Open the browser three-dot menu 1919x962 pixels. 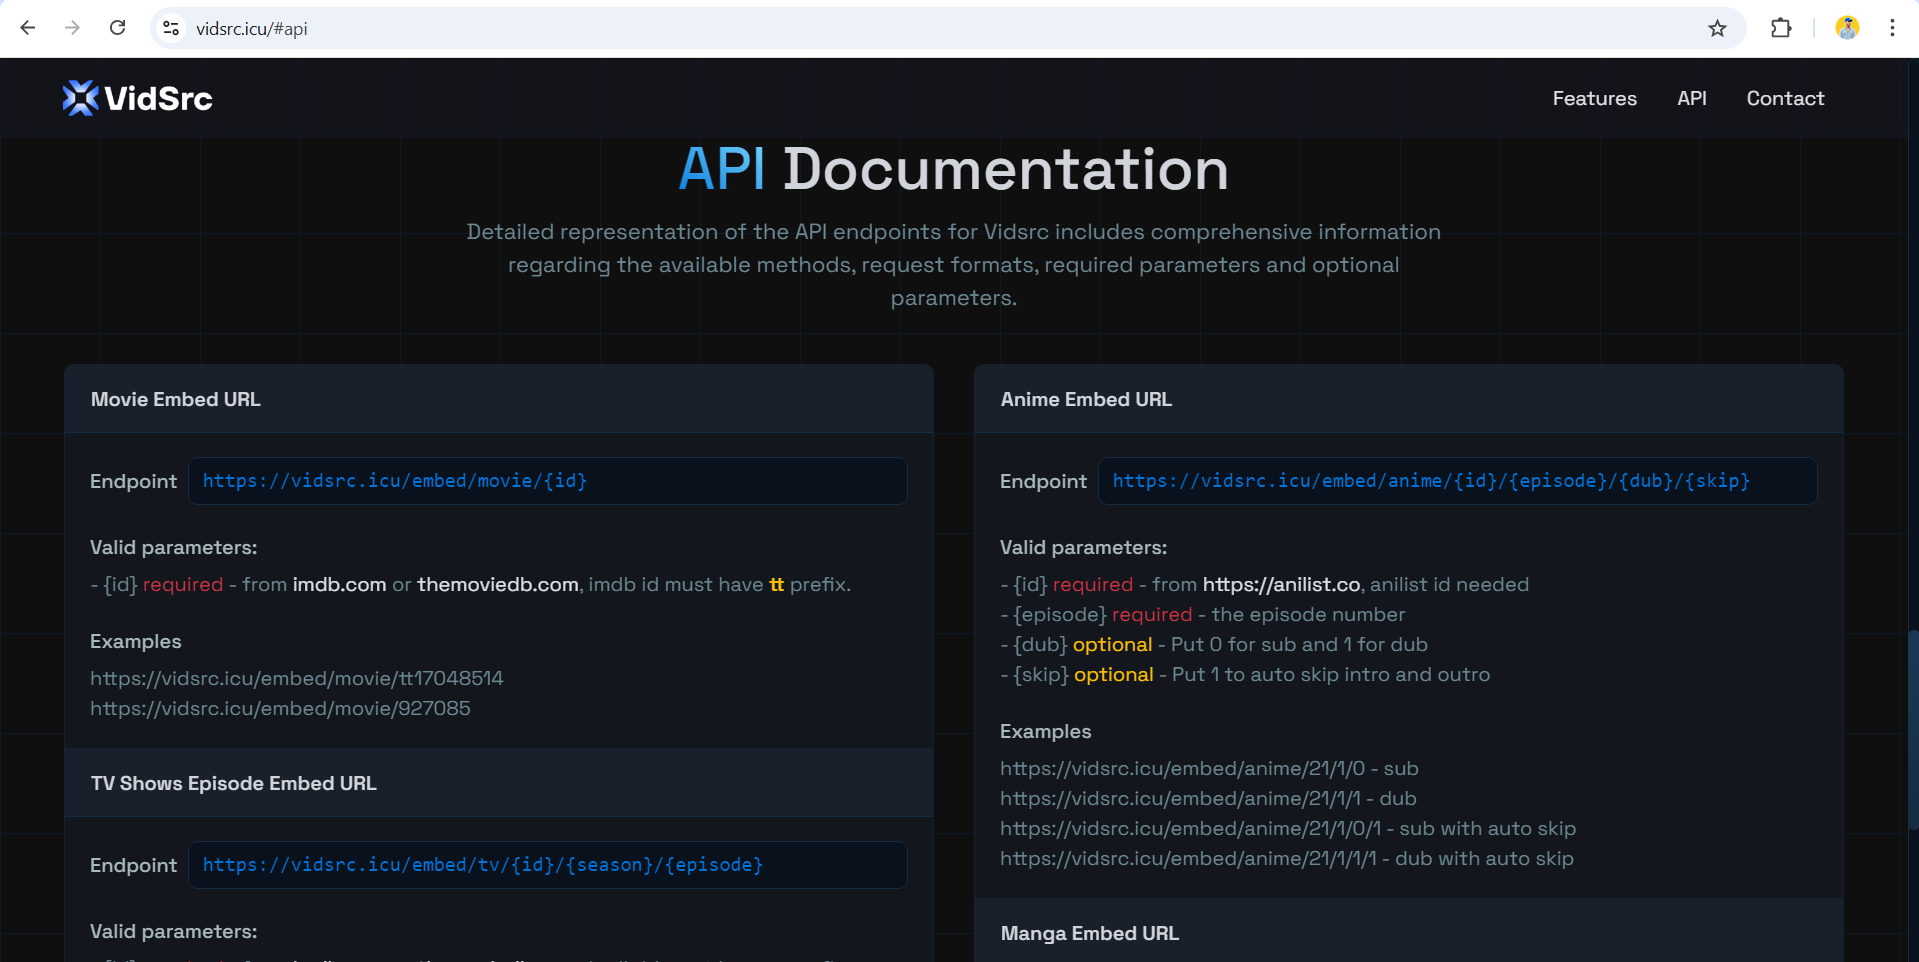(1892, 28)
